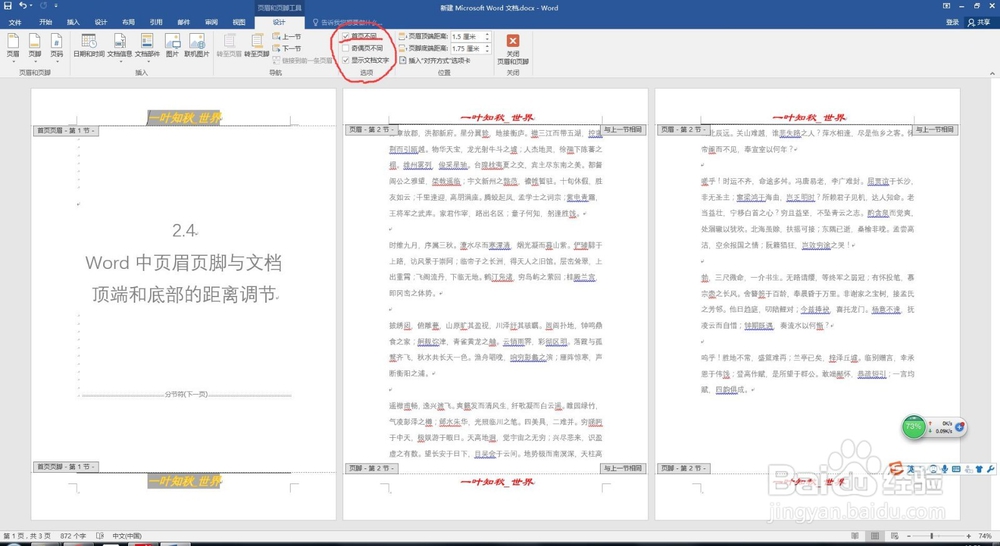
Task: Adjust the 页脚底端距离 spinner arrows
Action: [x=487, y=48]
